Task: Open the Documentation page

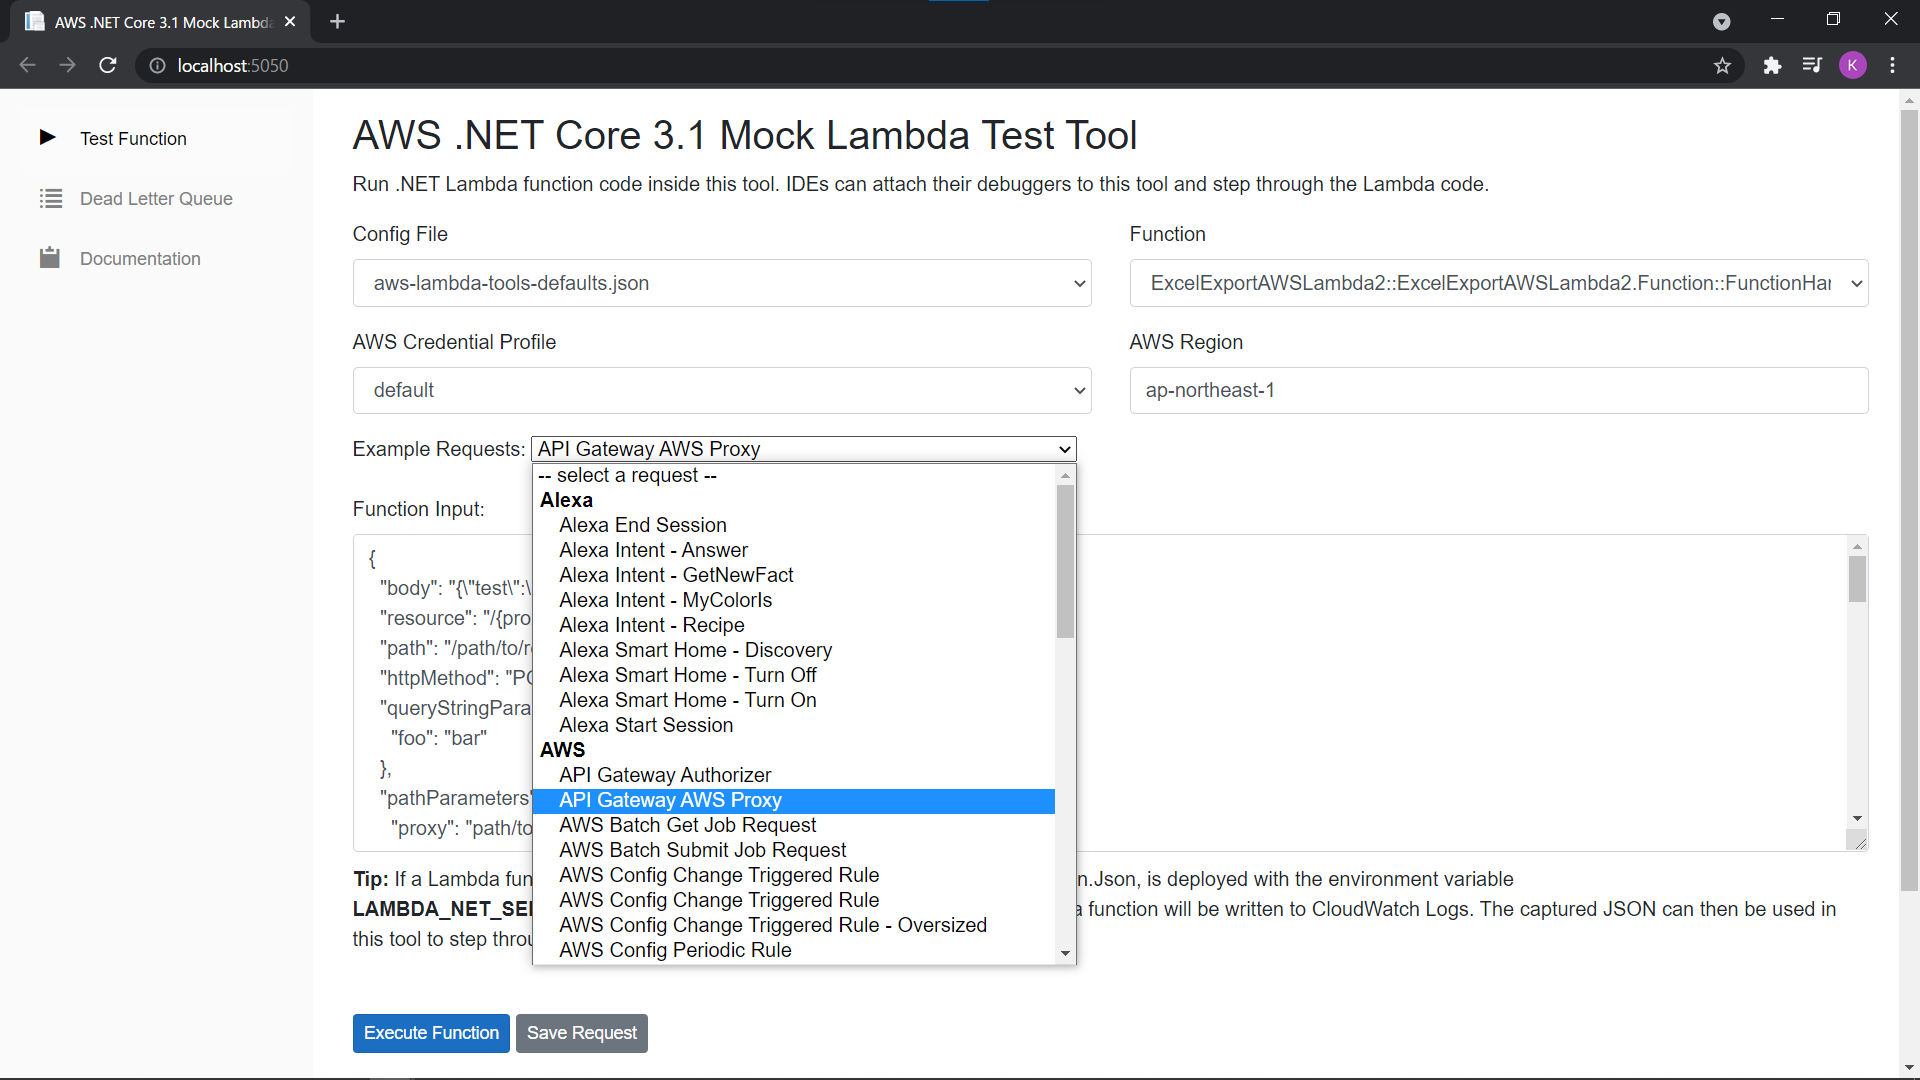Action: (x=140, y=259)
